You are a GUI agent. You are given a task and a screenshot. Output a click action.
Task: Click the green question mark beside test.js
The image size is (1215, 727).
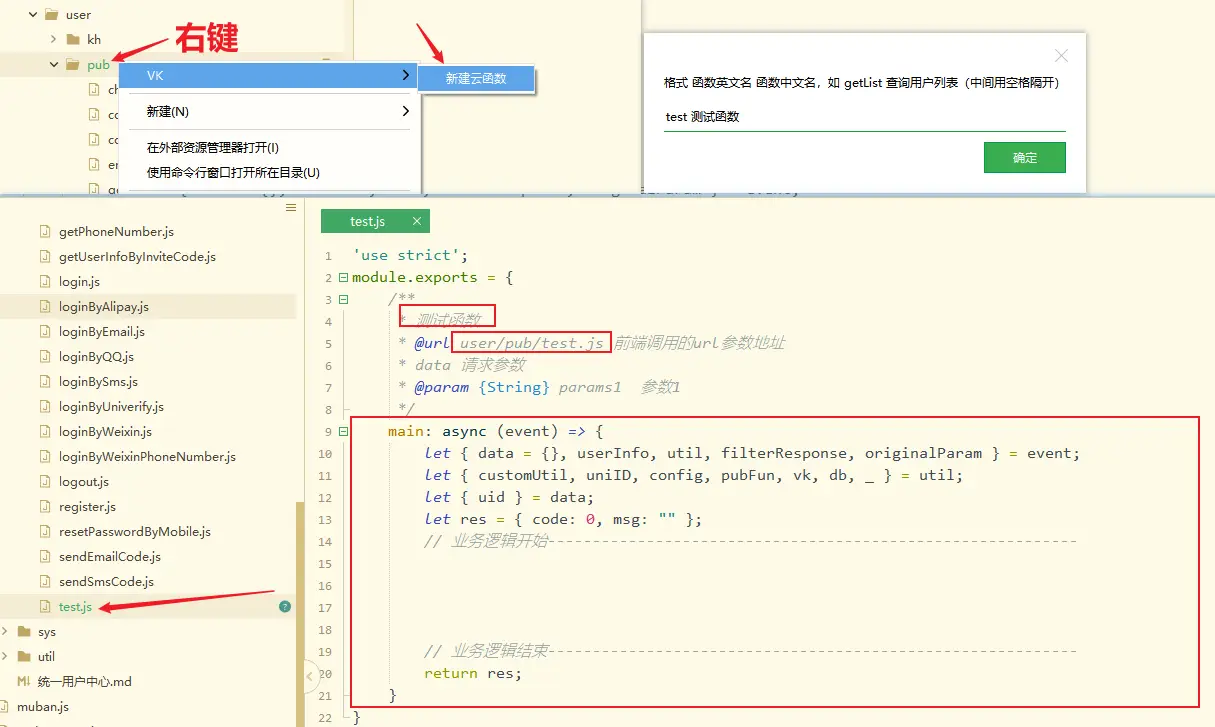[285, 607]
